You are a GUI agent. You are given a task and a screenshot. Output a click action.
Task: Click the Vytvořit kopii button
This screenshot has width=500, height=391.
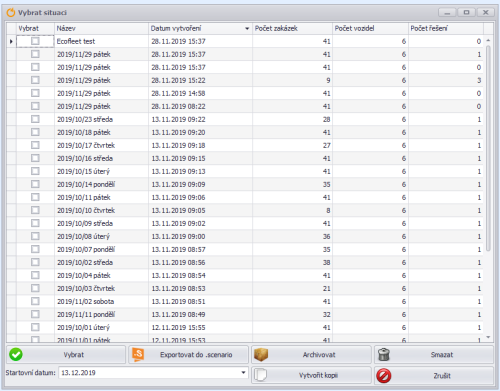coord(311,375)
